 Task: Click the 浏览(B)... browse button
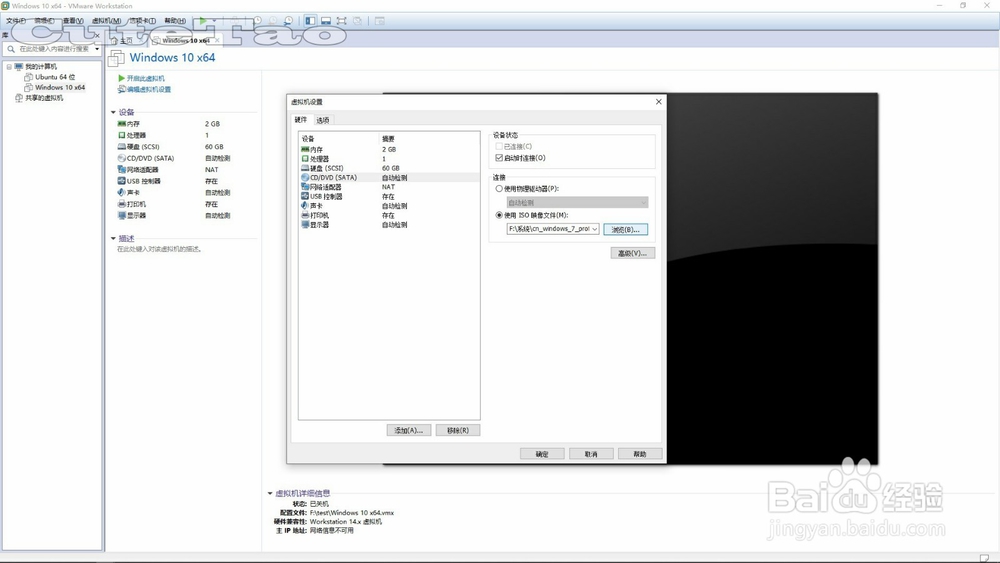point(626,229)
